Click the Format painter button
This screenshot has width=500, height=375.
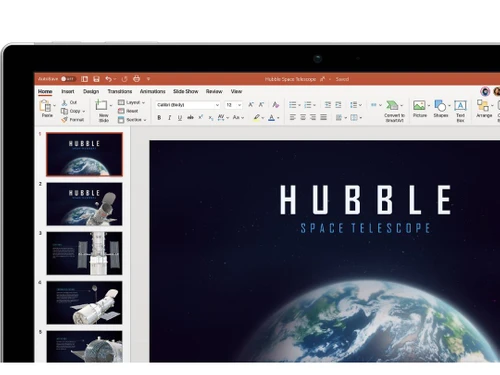click(73, 119)
